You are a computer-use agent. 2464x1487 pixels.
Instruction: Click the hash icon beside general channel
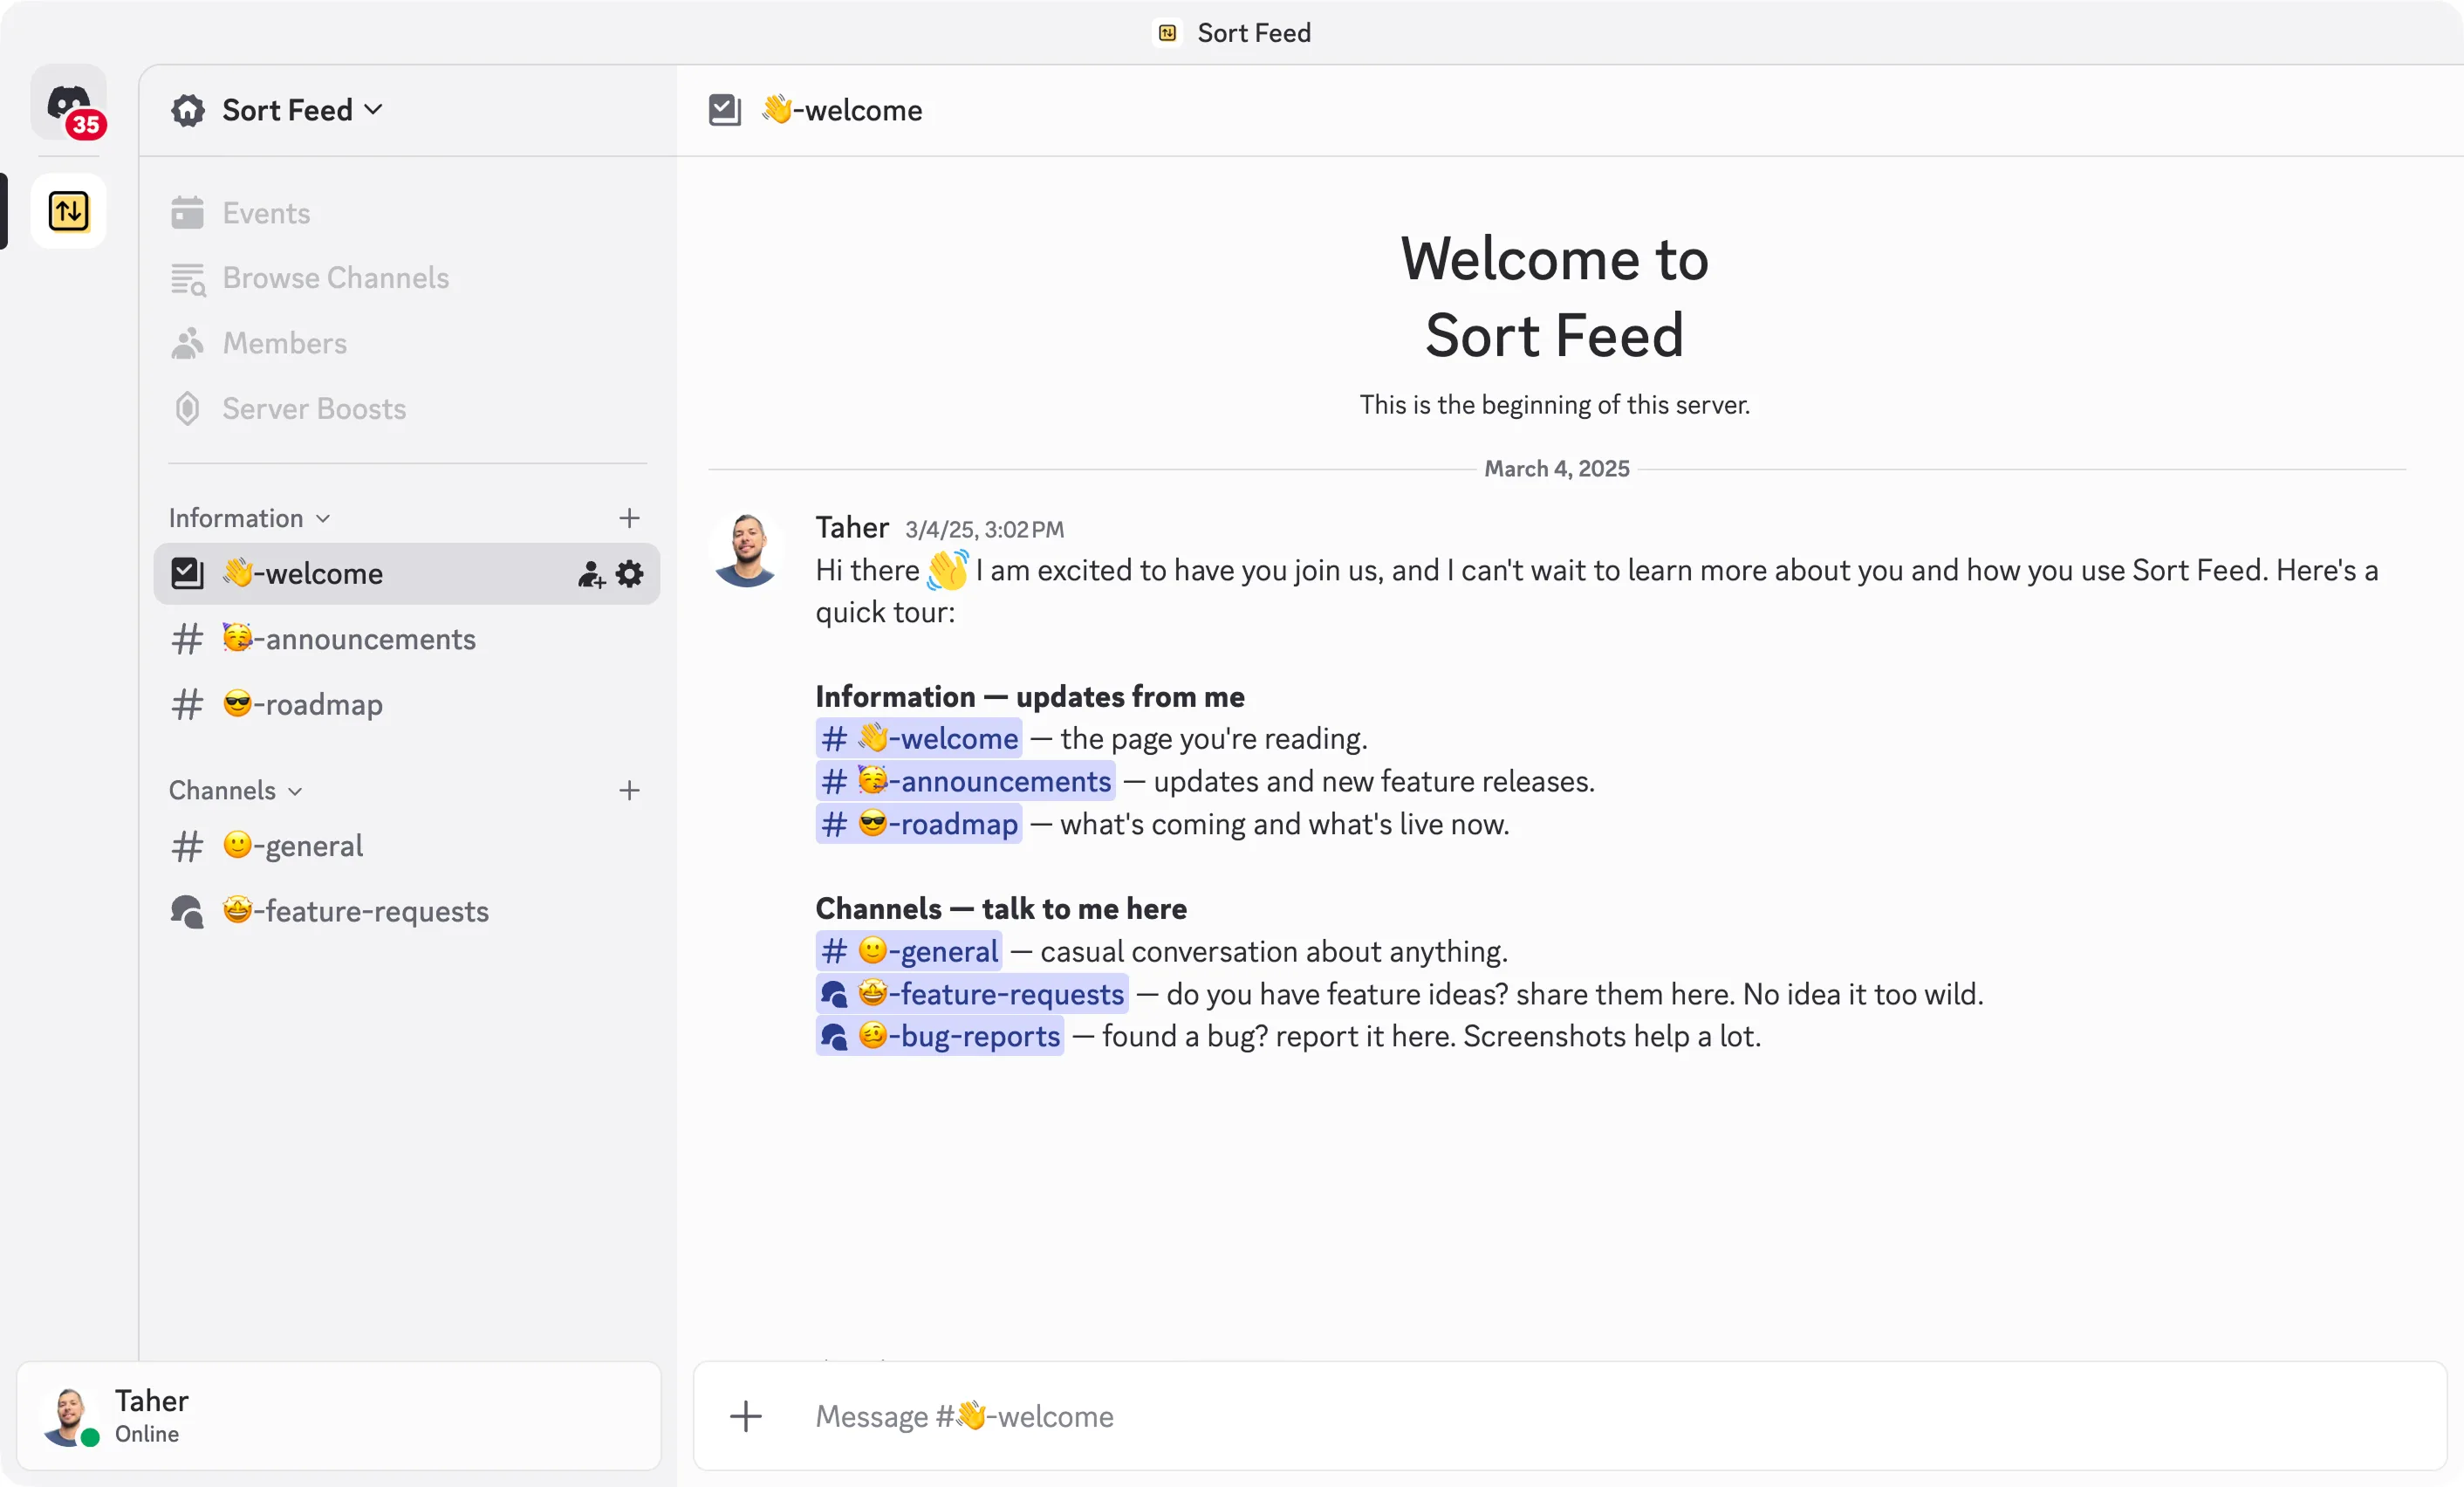(x=187, y=846)
